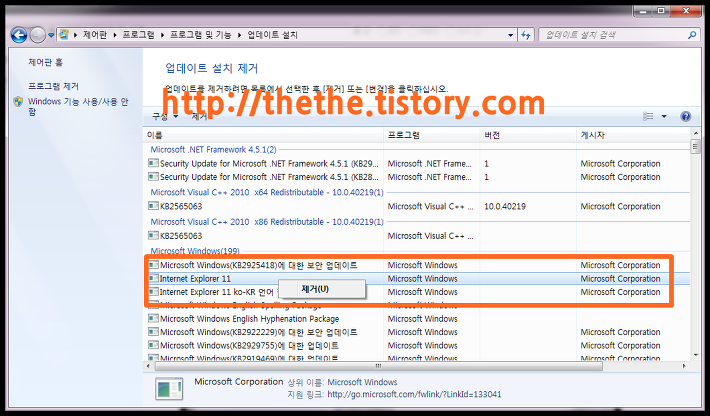Click icon of Internet Explorer 11 entry
The height and width of the screenshot is (416, 710).
pyautogui.click(x=154, y=278)
